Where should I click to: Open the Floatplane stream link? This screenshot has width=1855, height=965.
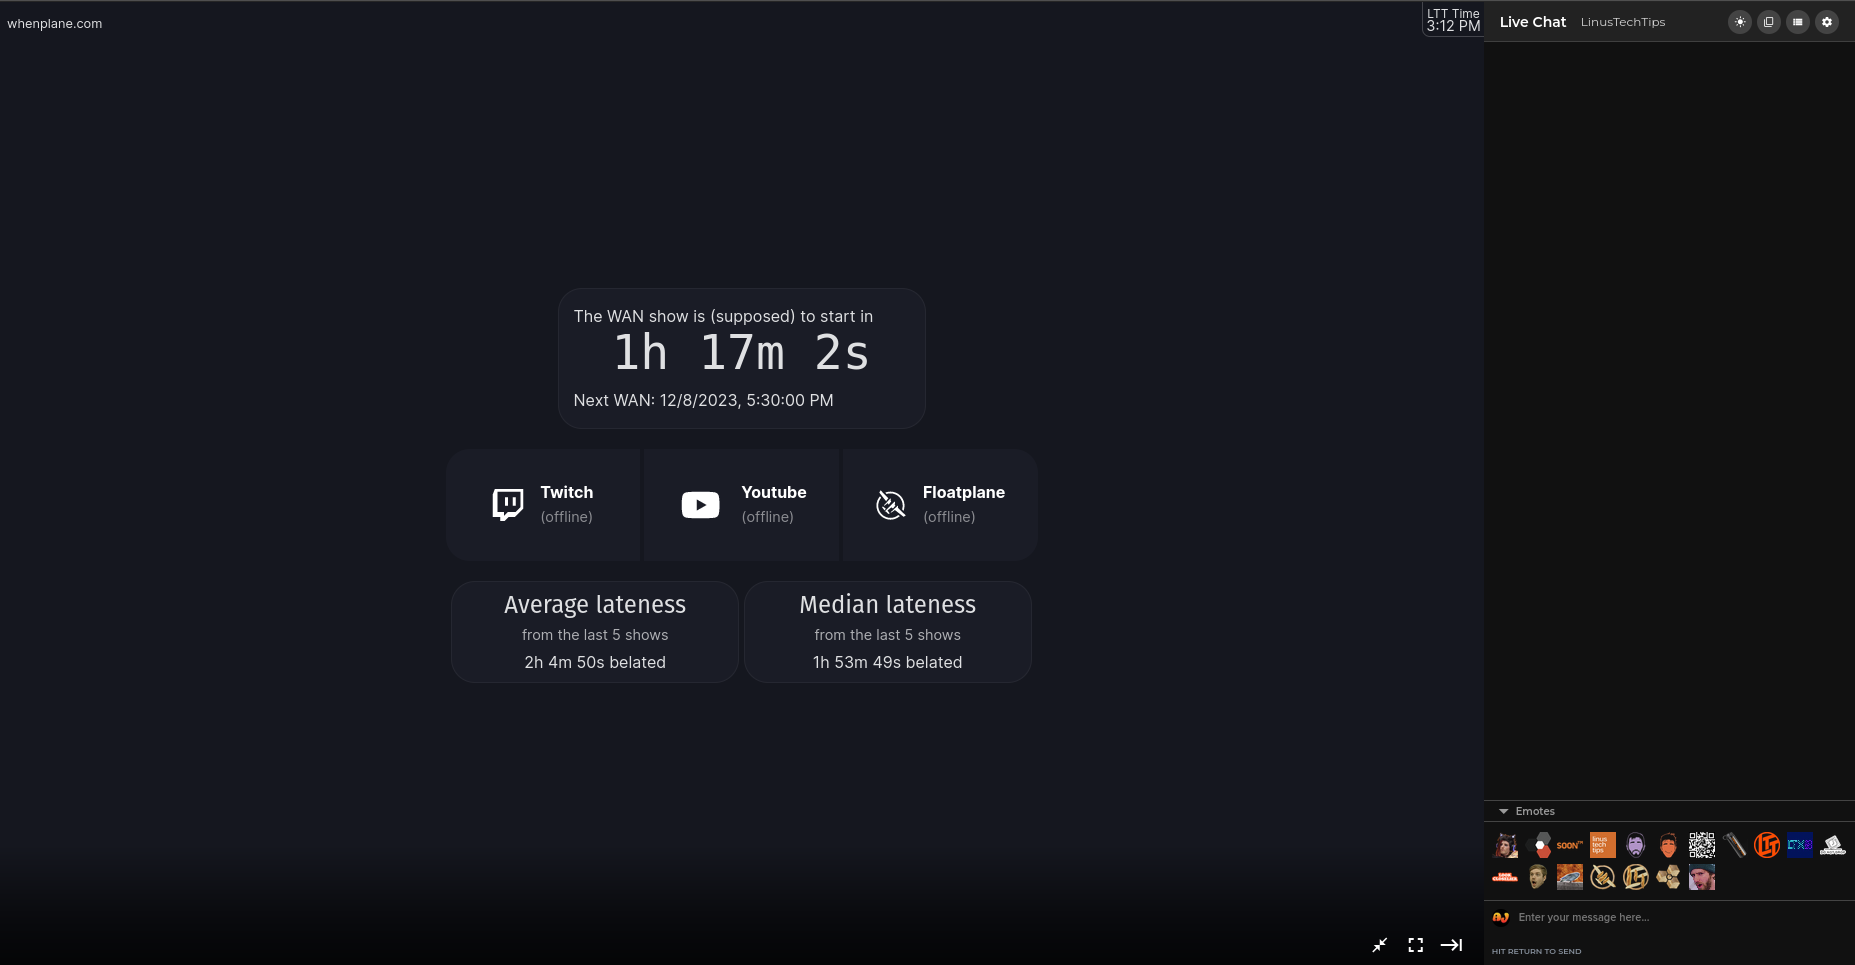point(940,505)
